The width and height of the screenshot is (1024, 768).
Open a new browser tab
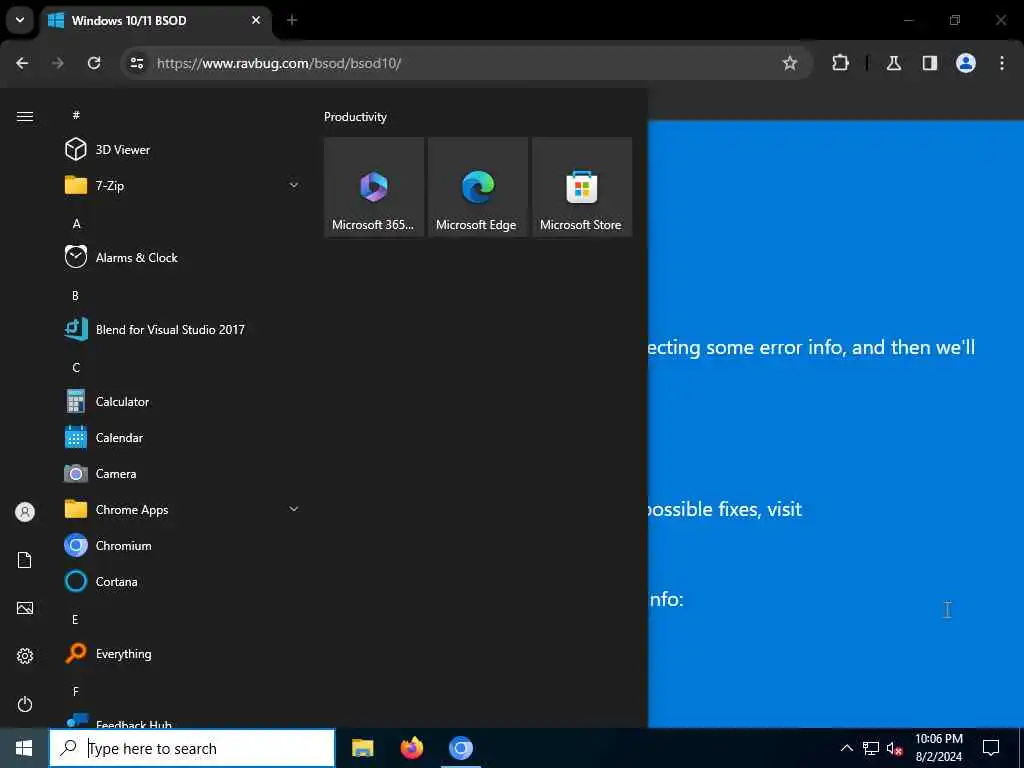click(292, 21)
